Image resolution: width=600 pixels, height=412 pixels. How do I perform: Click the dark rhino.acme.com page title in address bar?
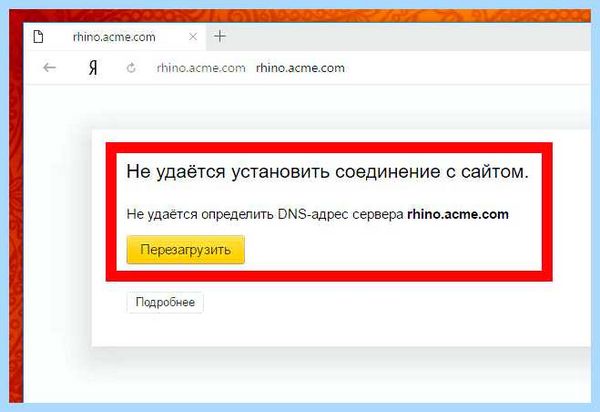[300, 68]
